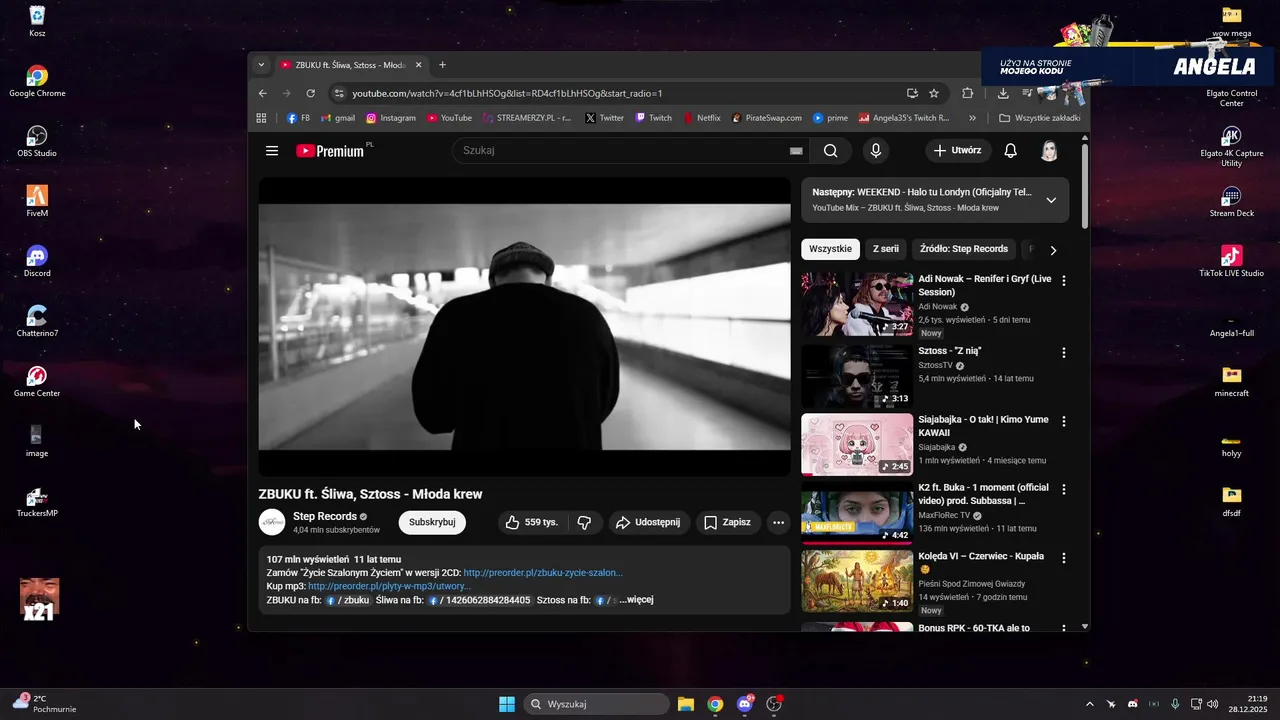The height and width of the screenshot is (720, 1280).
Task: Open the Chrome apps grid in bookmarks bar
Action: [x=262, y=118]
